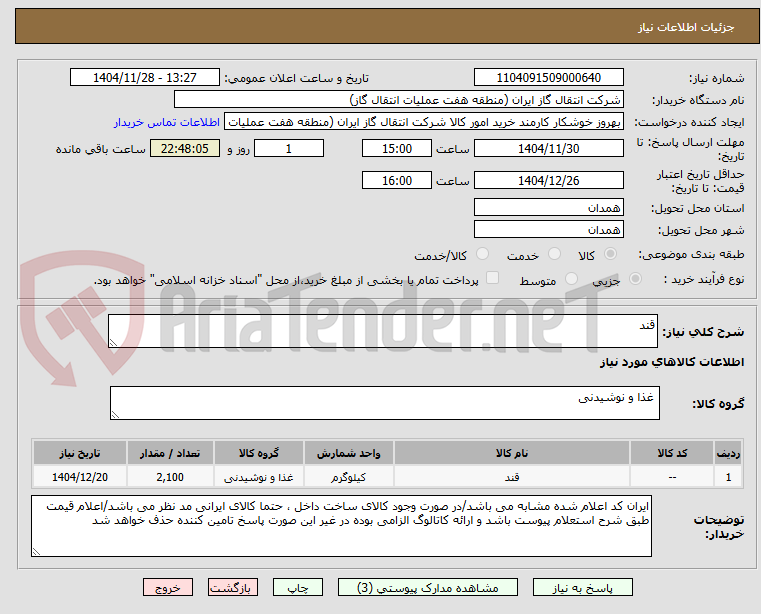Screen dimensions: 761x614
Task: Click the ردیف column header
Action: click(728, 453)
